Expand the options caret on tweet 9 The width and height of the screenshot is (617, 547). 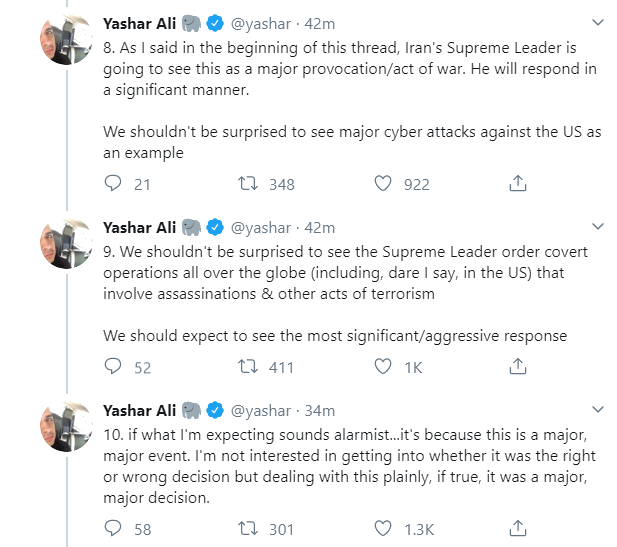click(x=598, y=227)
